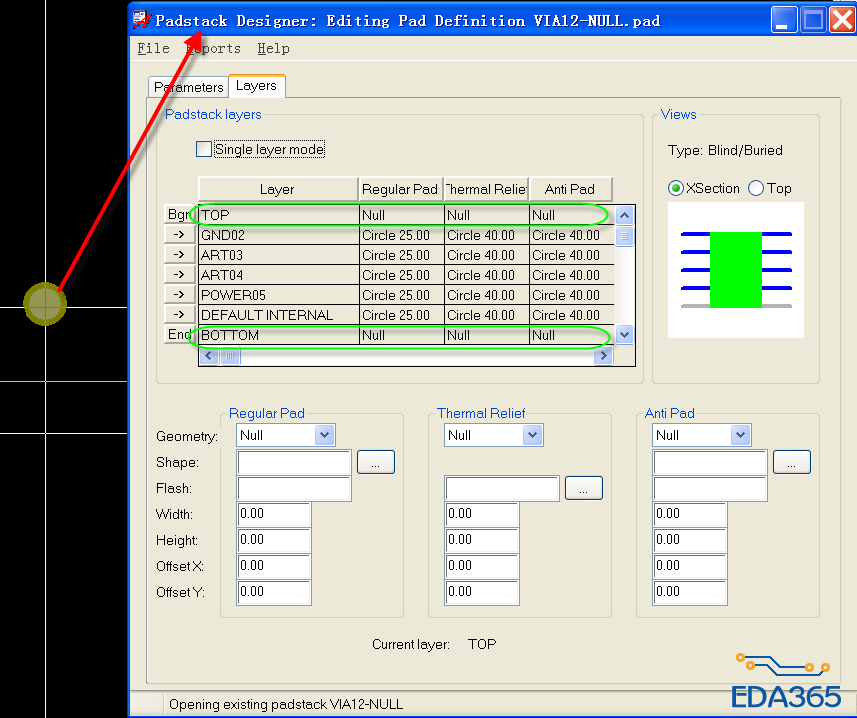Image resolution: width=857 pixels, height=718 pixels.
Task: Maximize the Padstack Designer window
Action: point(813,20)
